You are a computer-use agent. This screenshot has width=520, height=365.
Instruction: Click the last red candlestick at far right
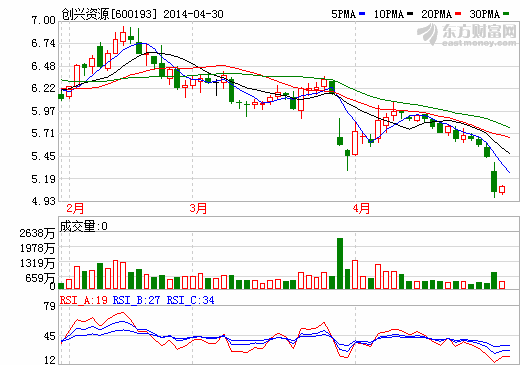pos(502,190)
